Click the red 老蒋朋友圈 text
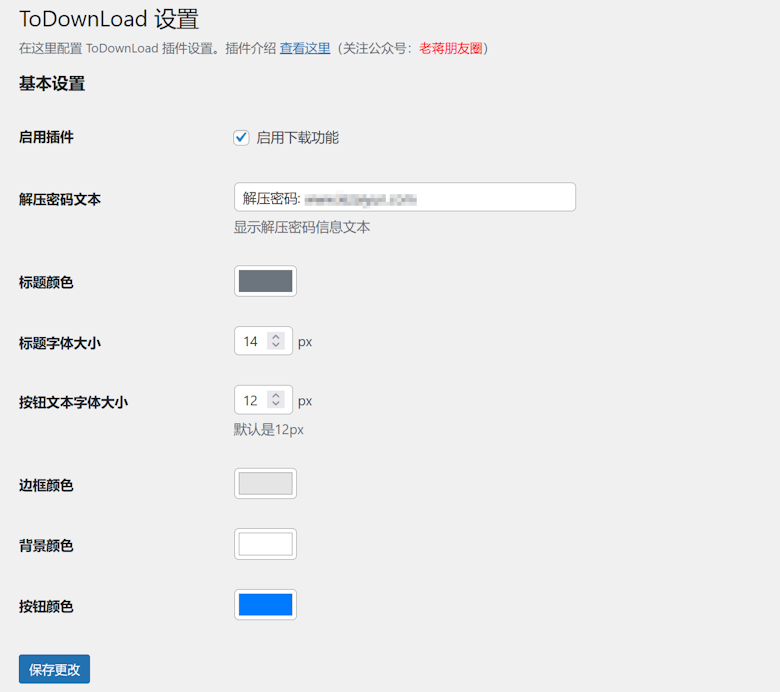Screen dimensions: 780x692 pyautogui.click(x=451, y=48)
